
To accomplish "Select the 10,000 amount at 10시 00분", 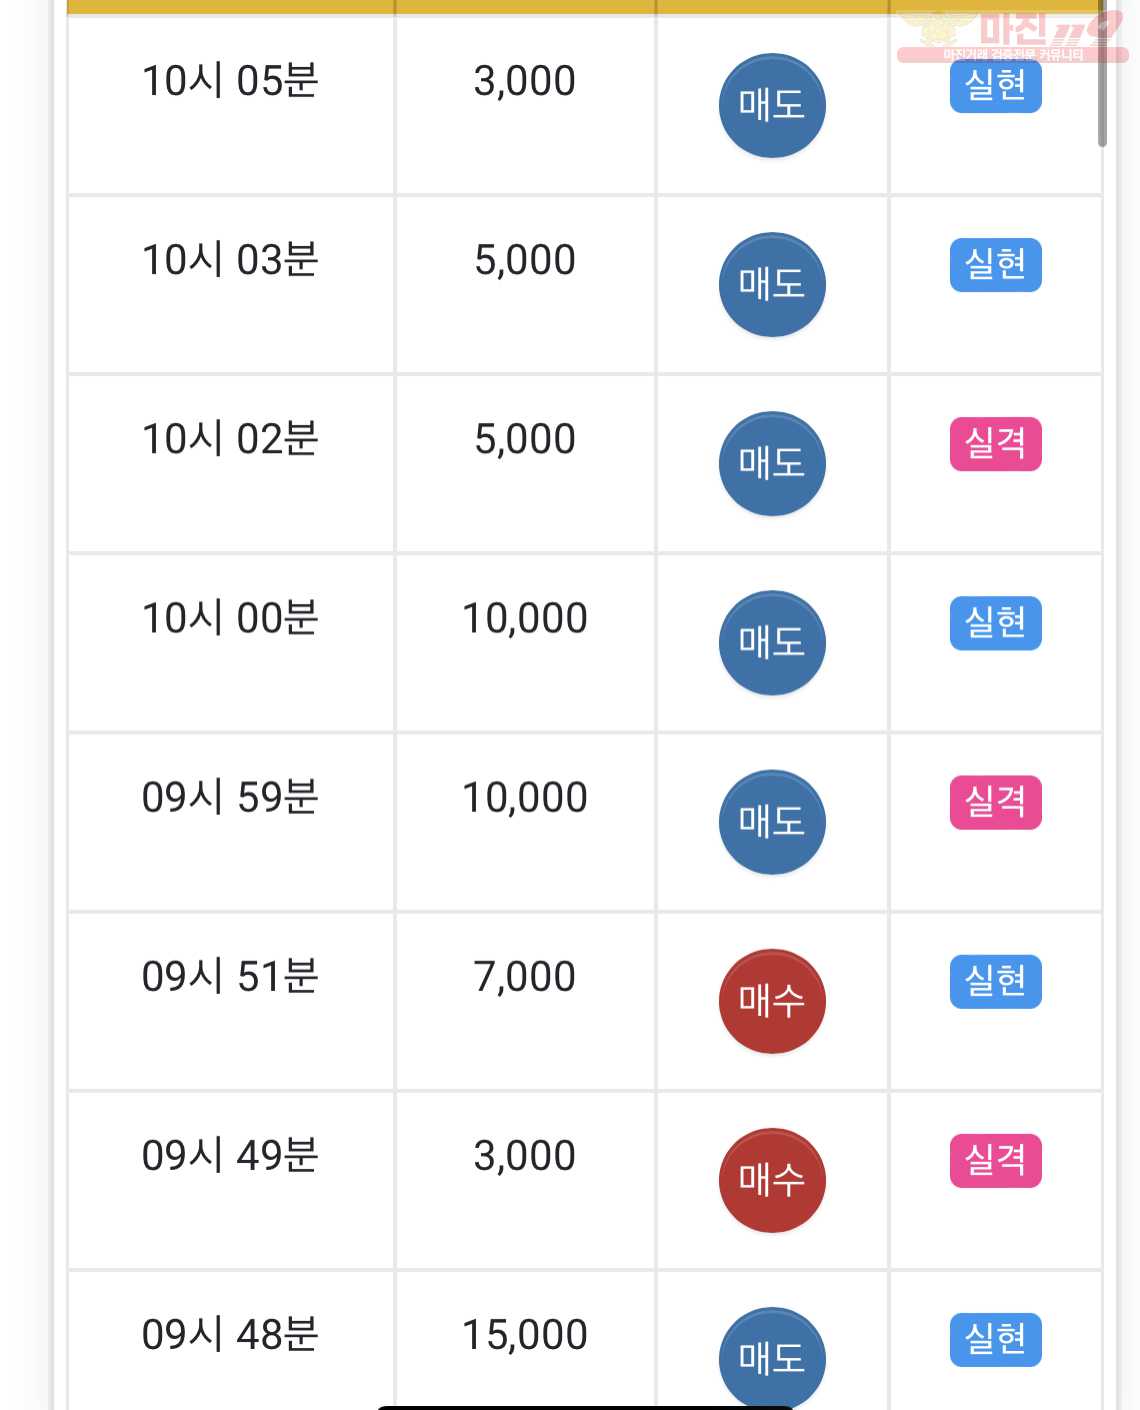I will point(525,619).
